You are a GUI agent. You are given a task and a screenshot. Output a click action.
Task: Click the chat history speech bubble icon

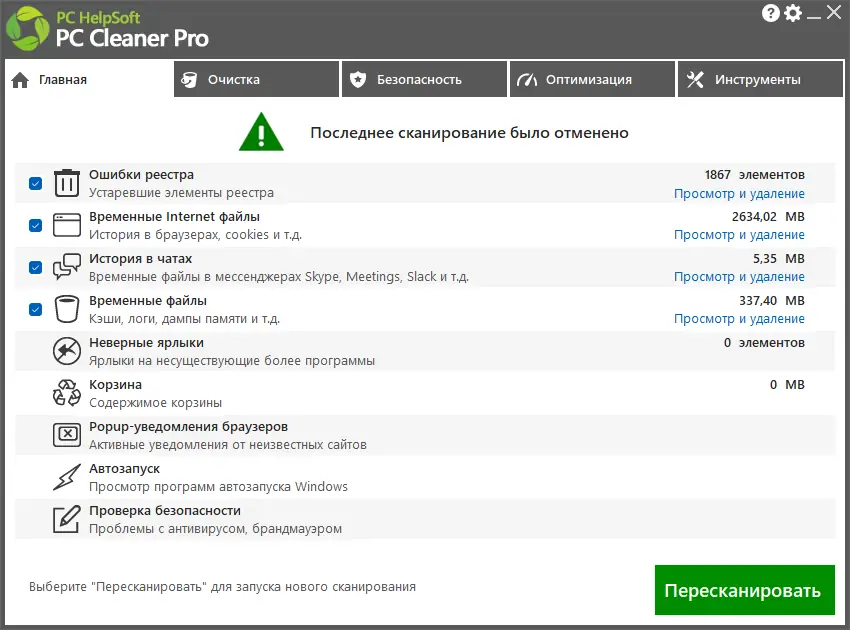tap(66, 267)
